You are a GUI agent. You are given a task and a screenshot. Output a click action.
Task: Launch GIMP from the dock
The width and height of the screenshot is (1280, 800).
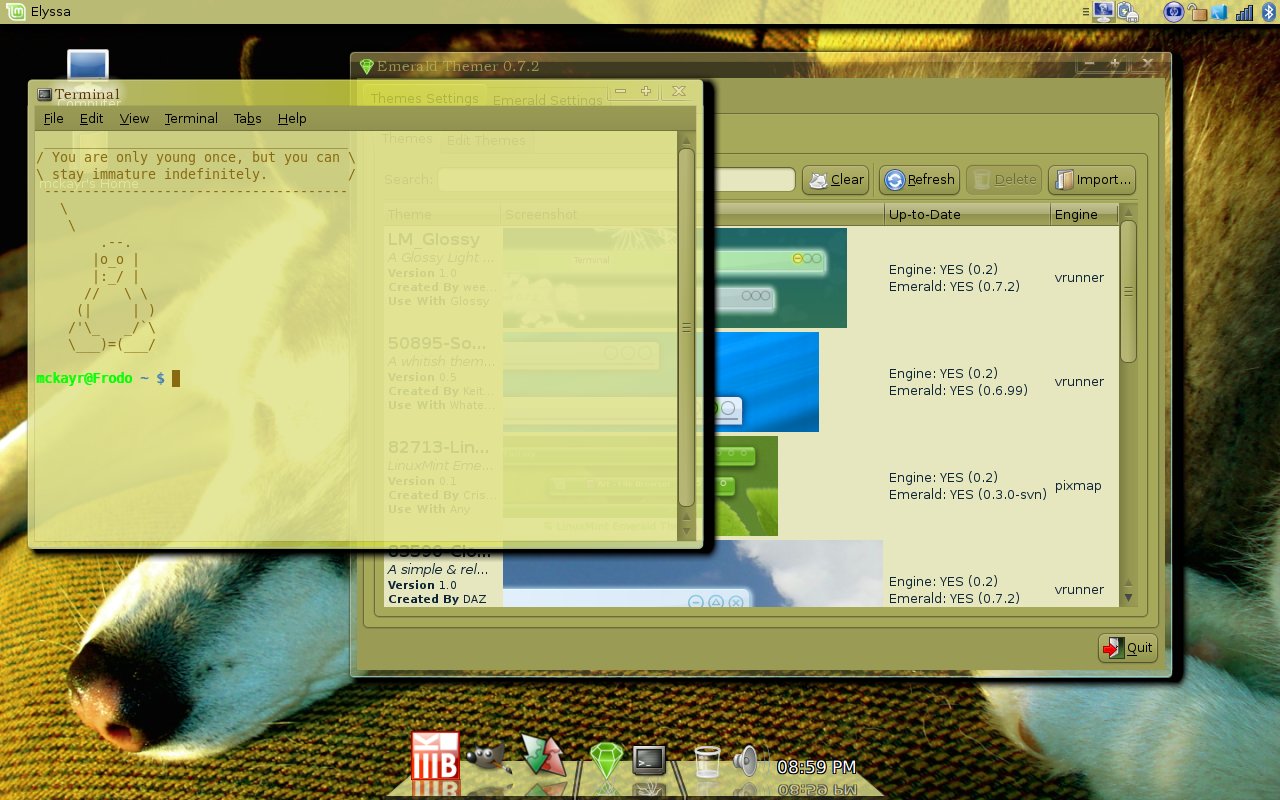pos(490,760)
